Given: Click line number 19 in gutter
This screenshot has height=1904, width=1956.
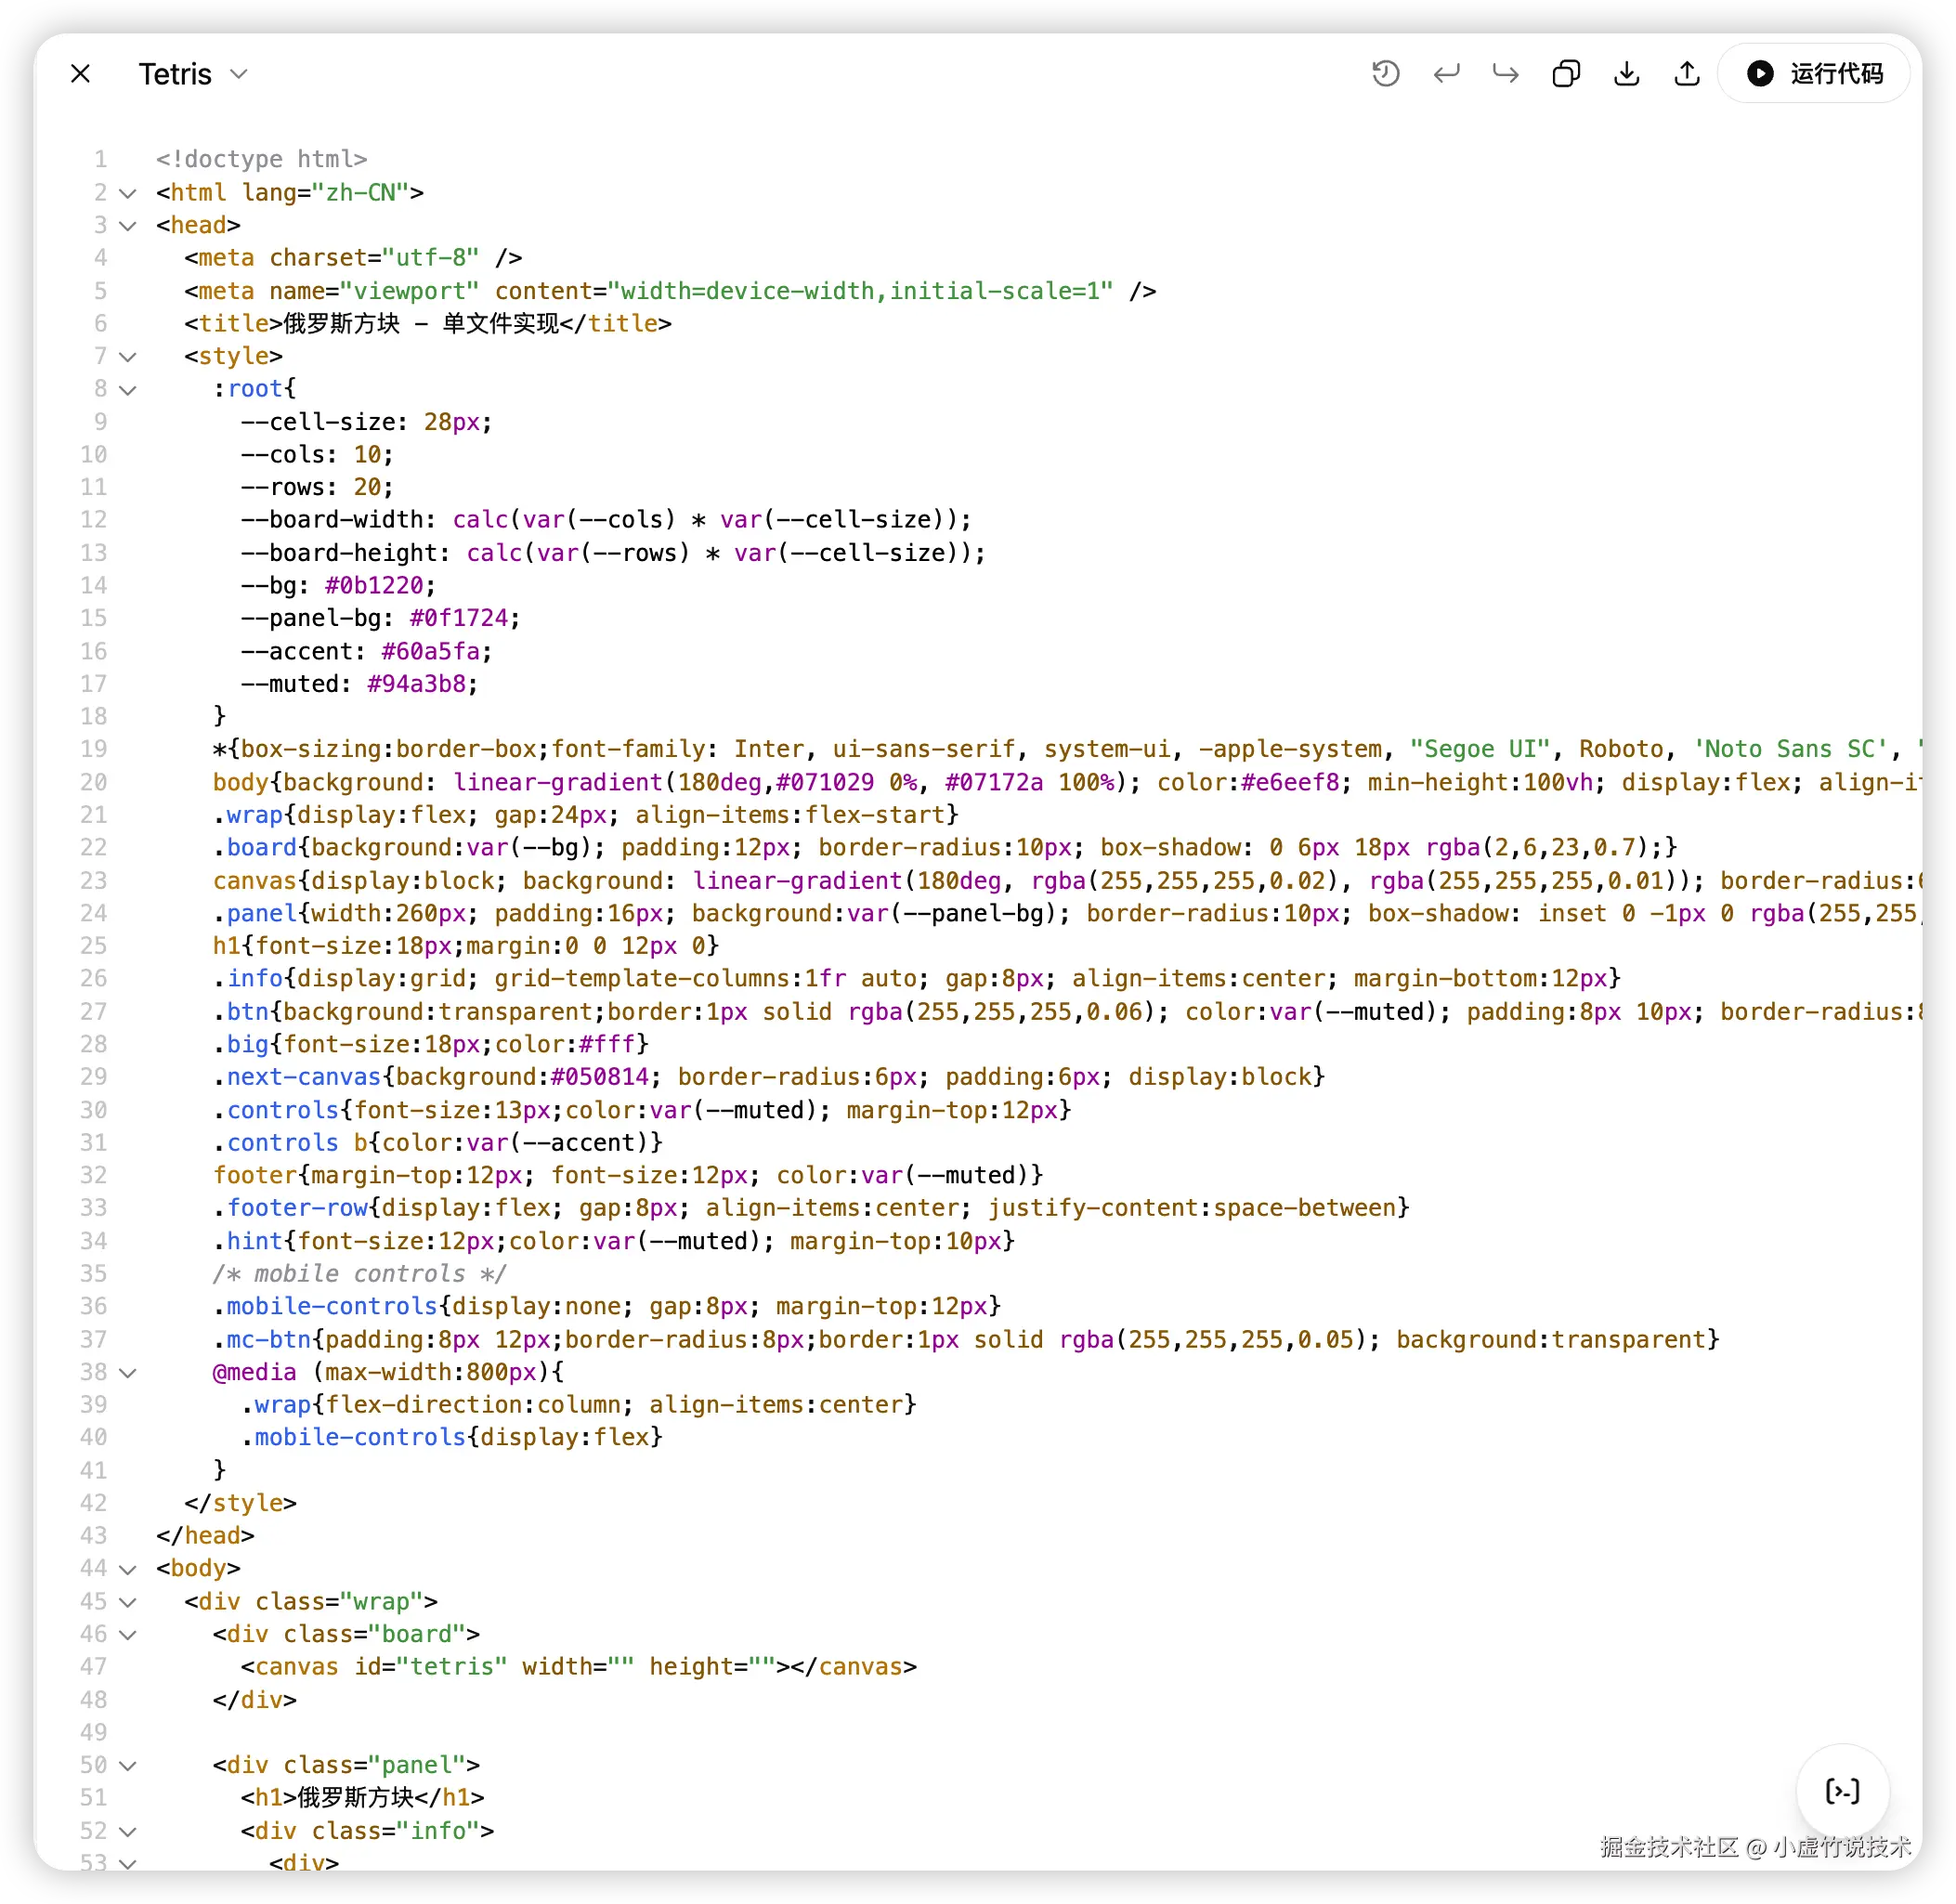Looking at the screenshot, I should 94,749.
